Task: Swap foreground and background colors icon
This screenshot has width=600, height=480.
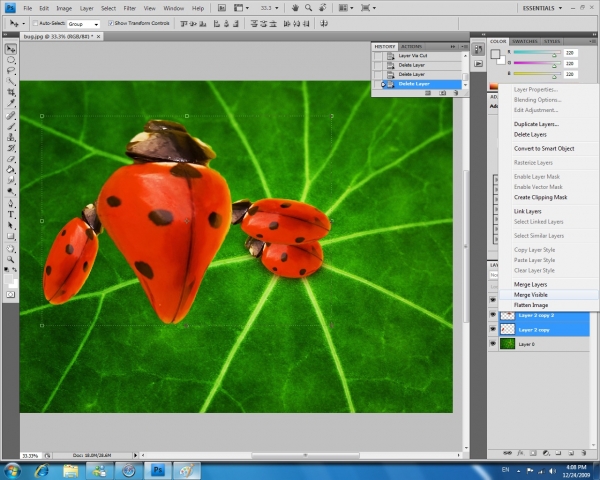Action: coord(15,269)
